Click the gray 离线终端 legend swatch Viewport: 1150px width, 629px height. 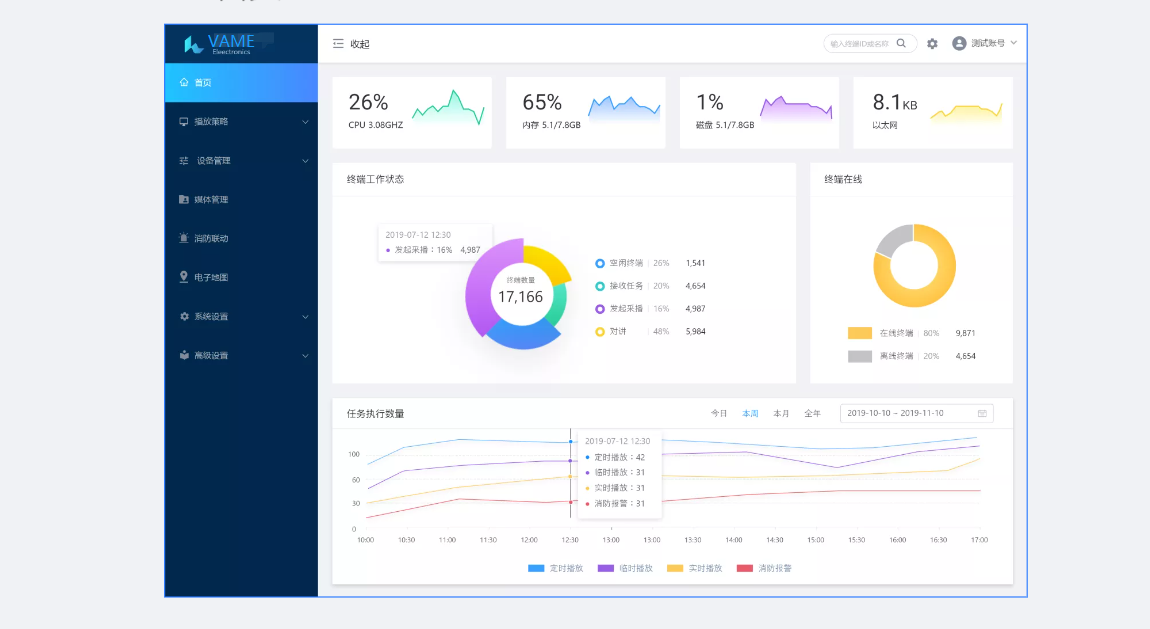tap(860, 356)
